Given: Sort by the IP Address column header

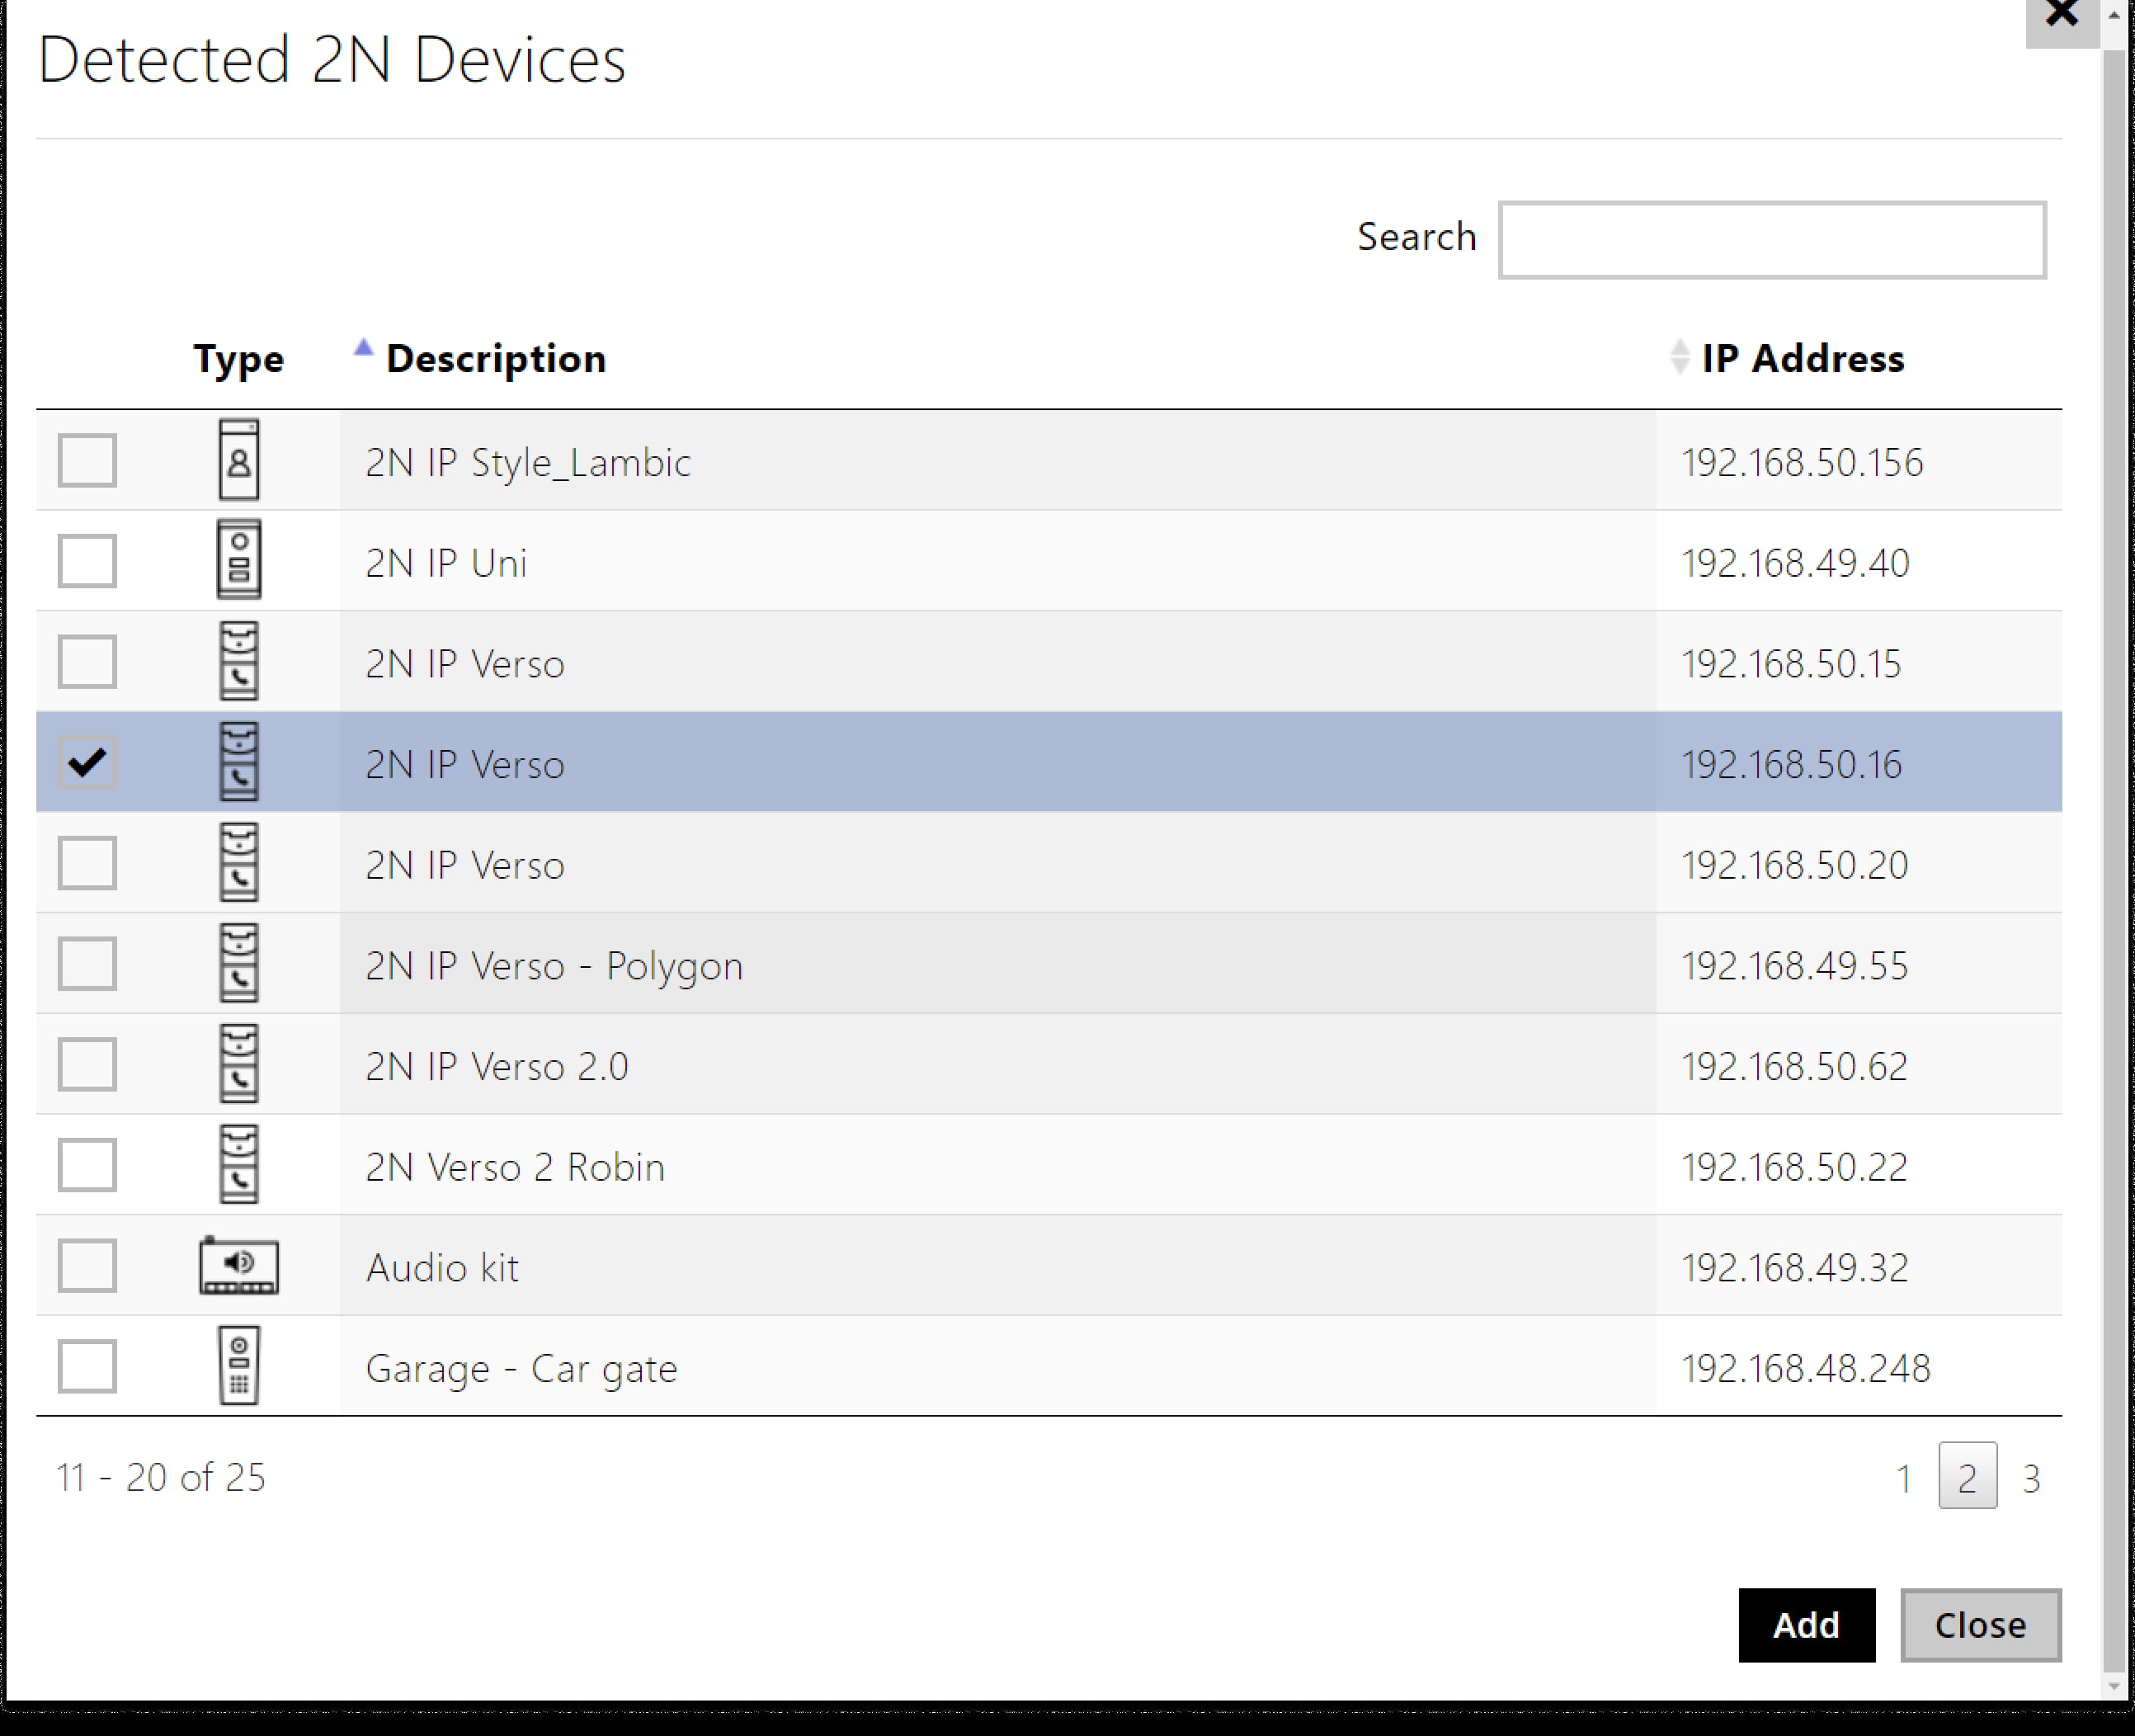Looking at the screenshot, I should 1803,358.
